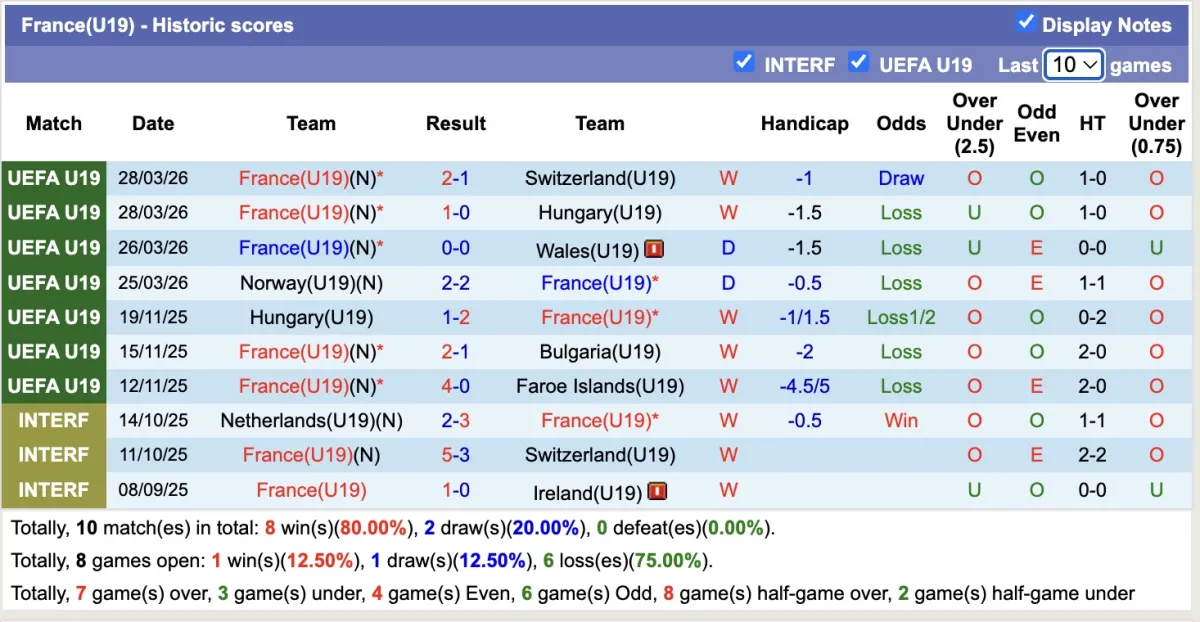Open the Faroe Islands(U19) team link
Image resolution: width=1200 pixels, height=622 pixels.
tap(600, 386)
